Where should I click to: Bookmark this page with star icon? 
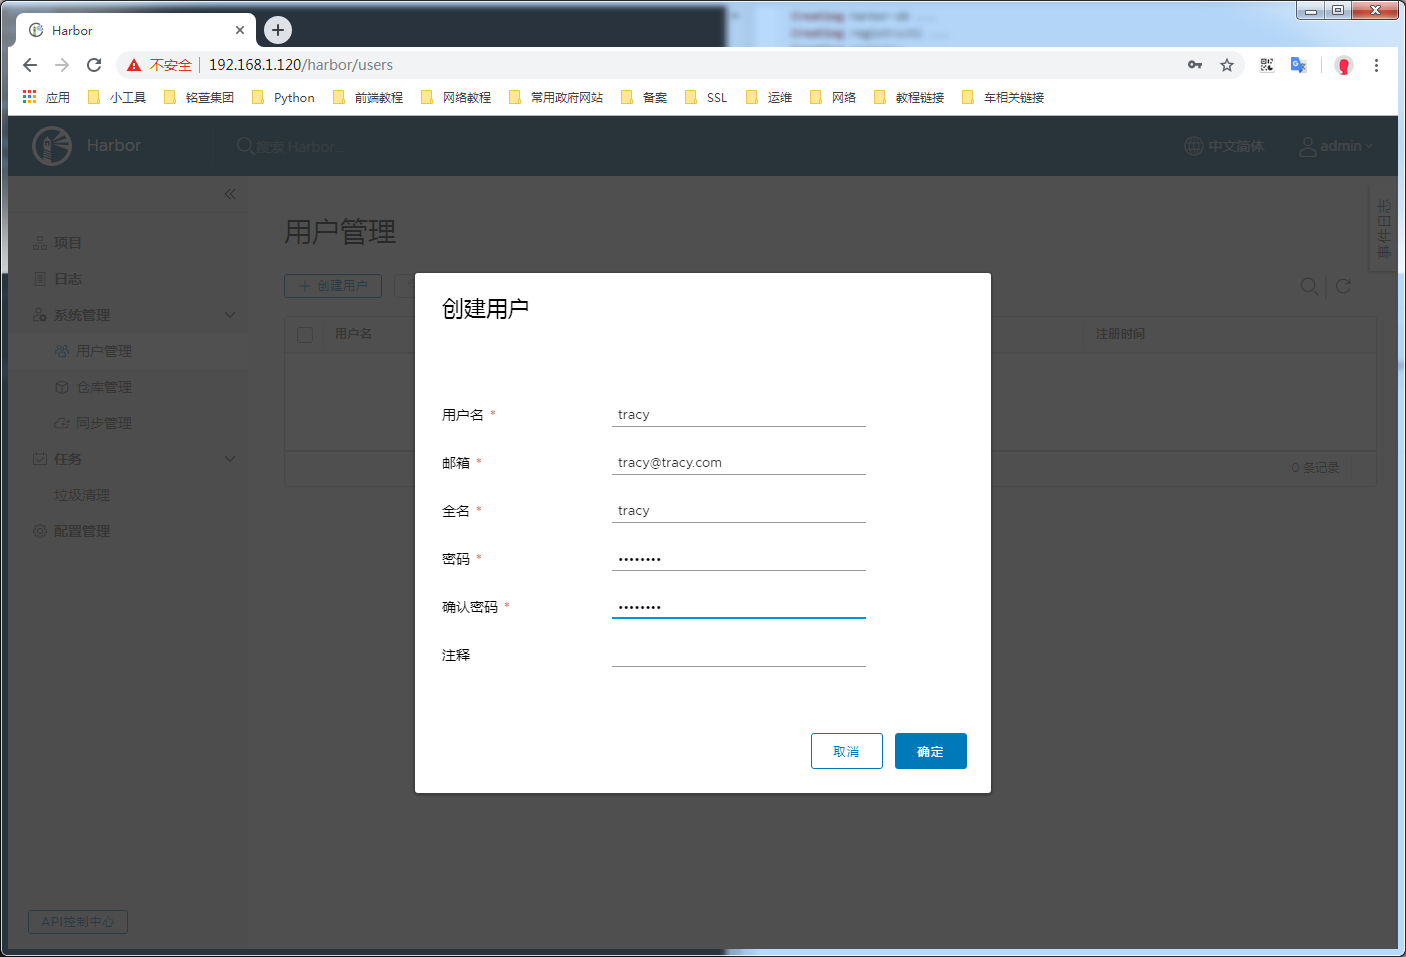click(x=1227, y=65)
